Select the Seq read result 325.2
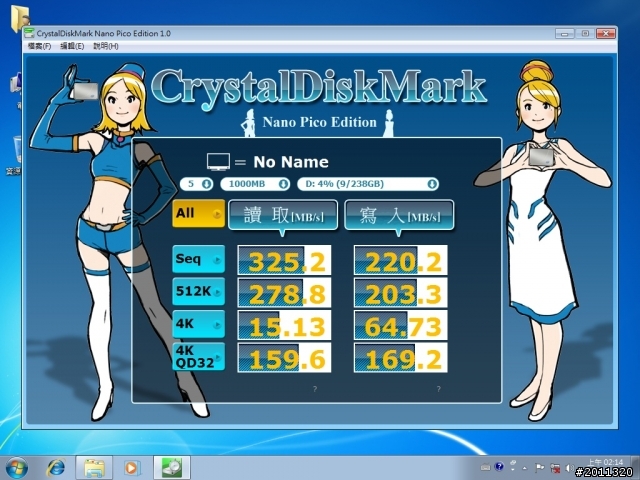640x480 pixels. tap(284, 260)
